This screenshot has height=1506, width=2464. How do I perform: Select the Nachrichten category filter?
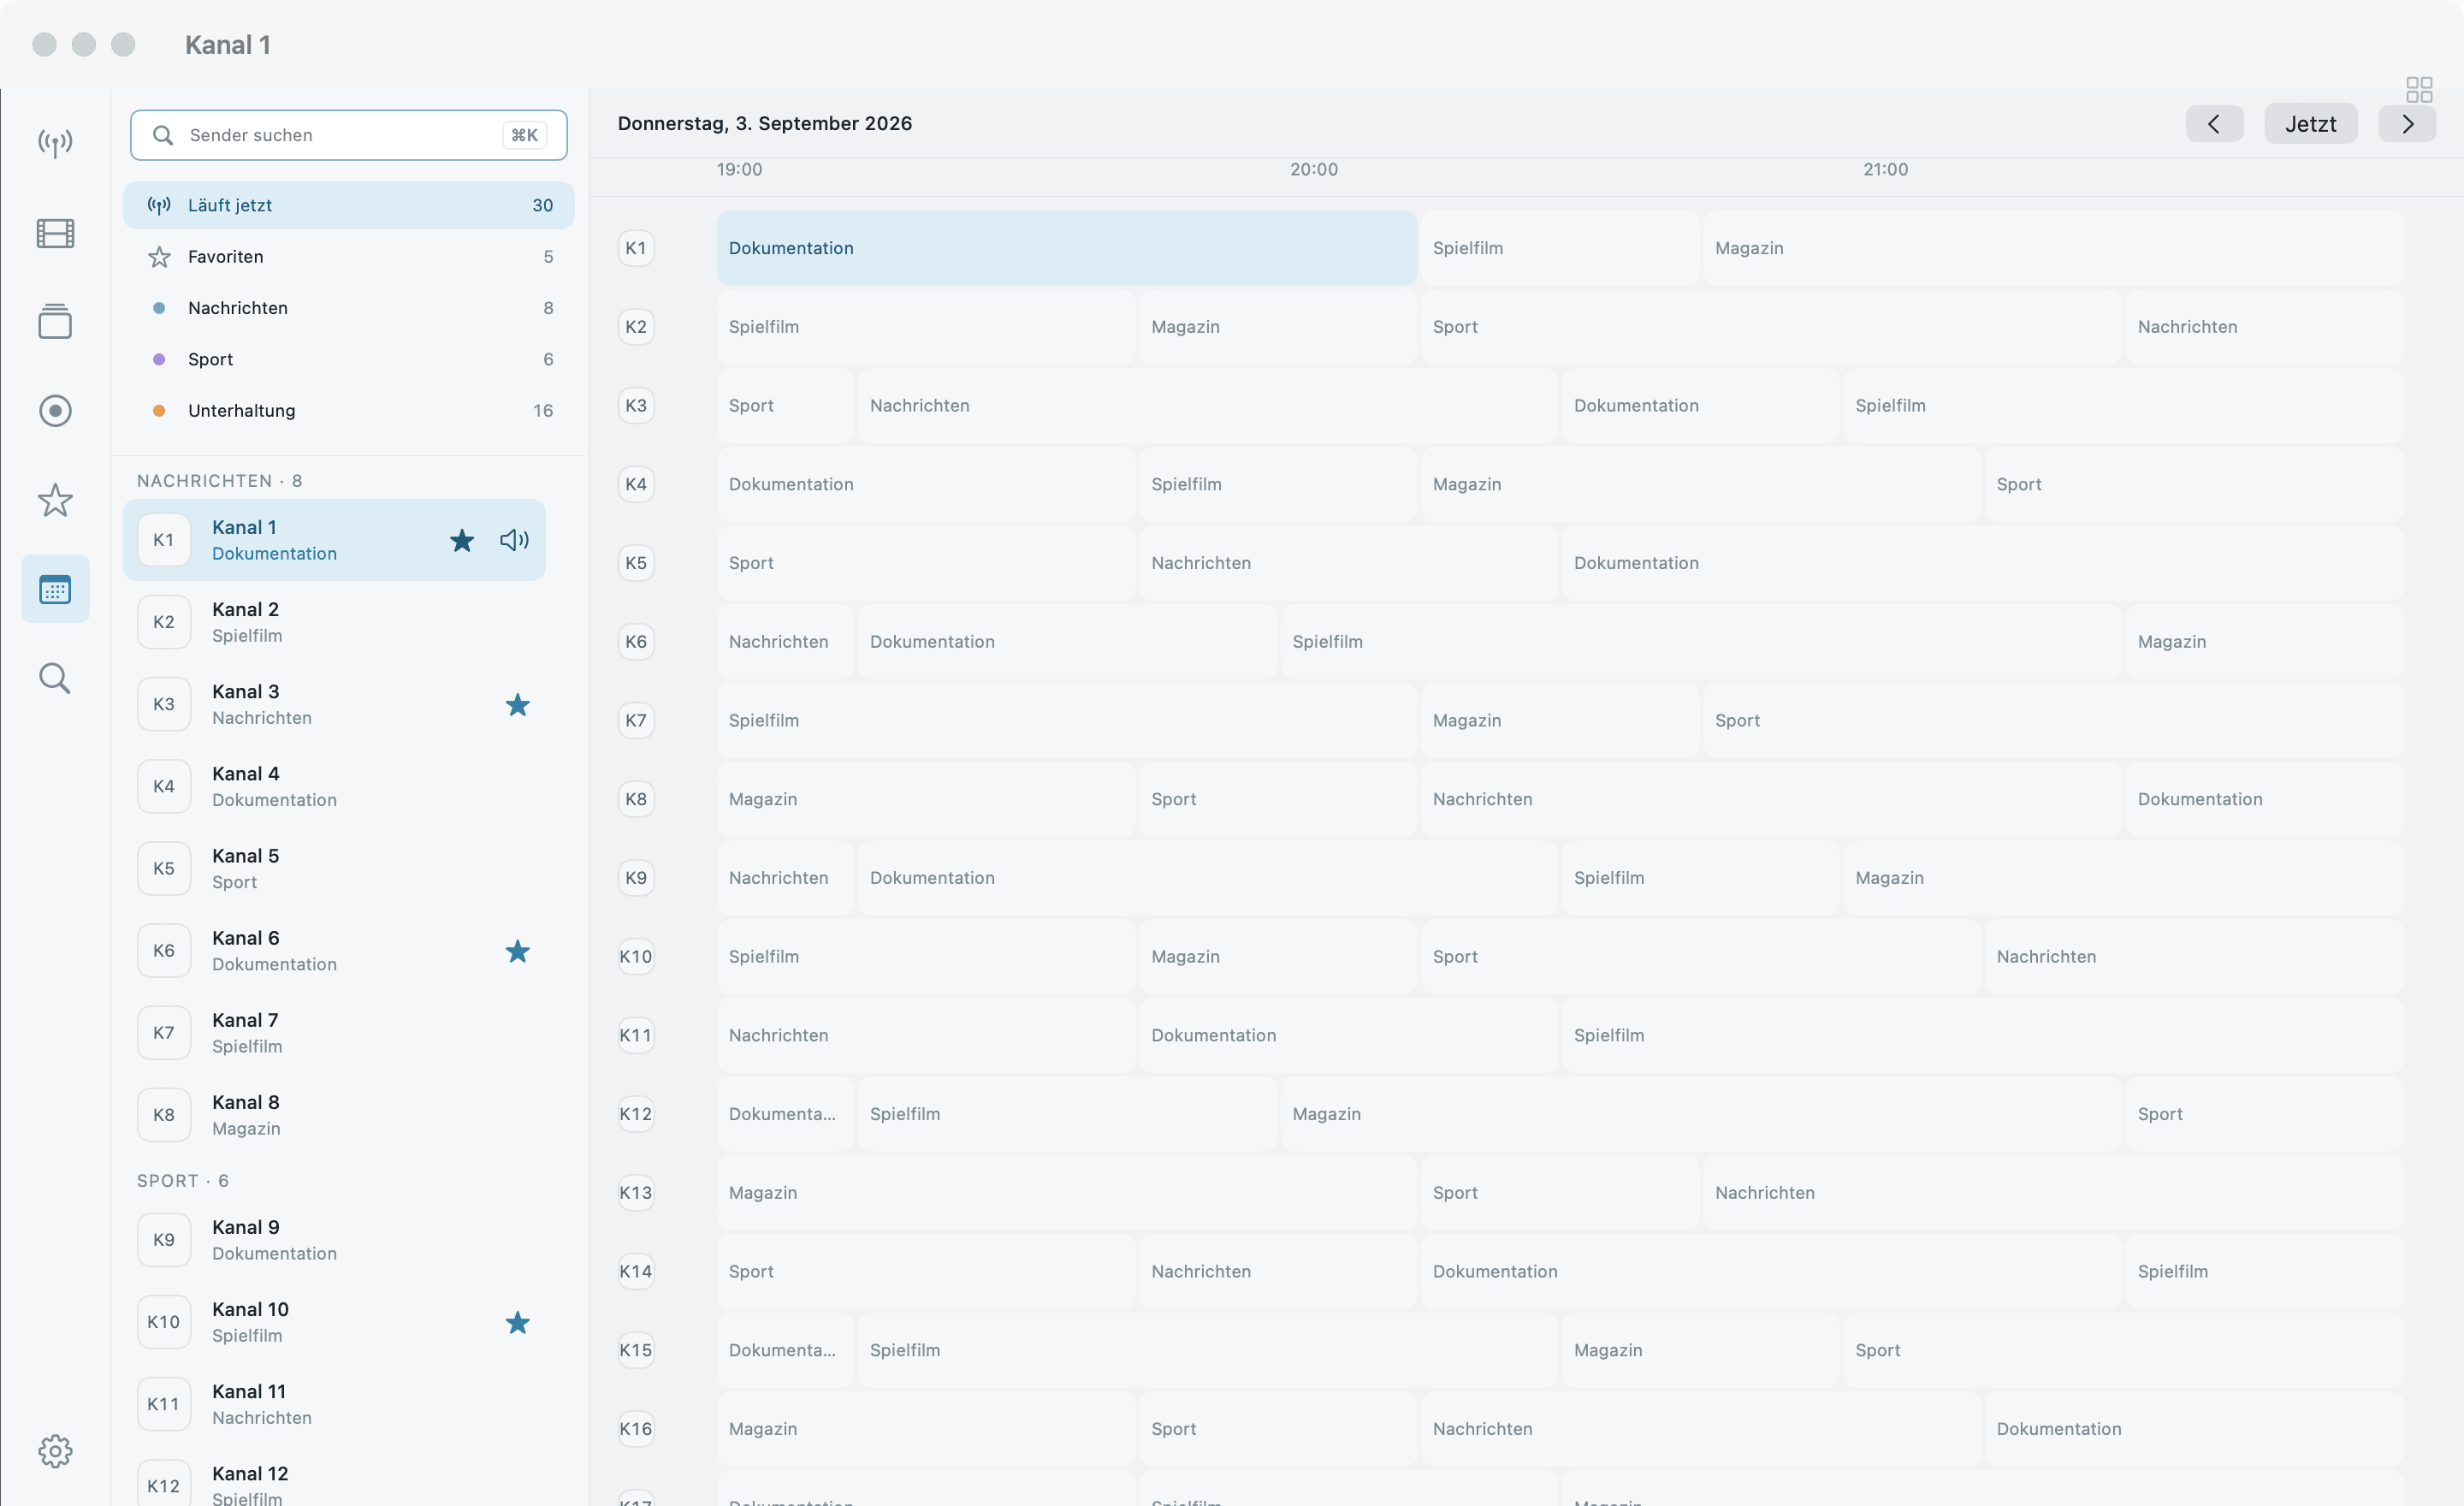(x=348, y=308)
